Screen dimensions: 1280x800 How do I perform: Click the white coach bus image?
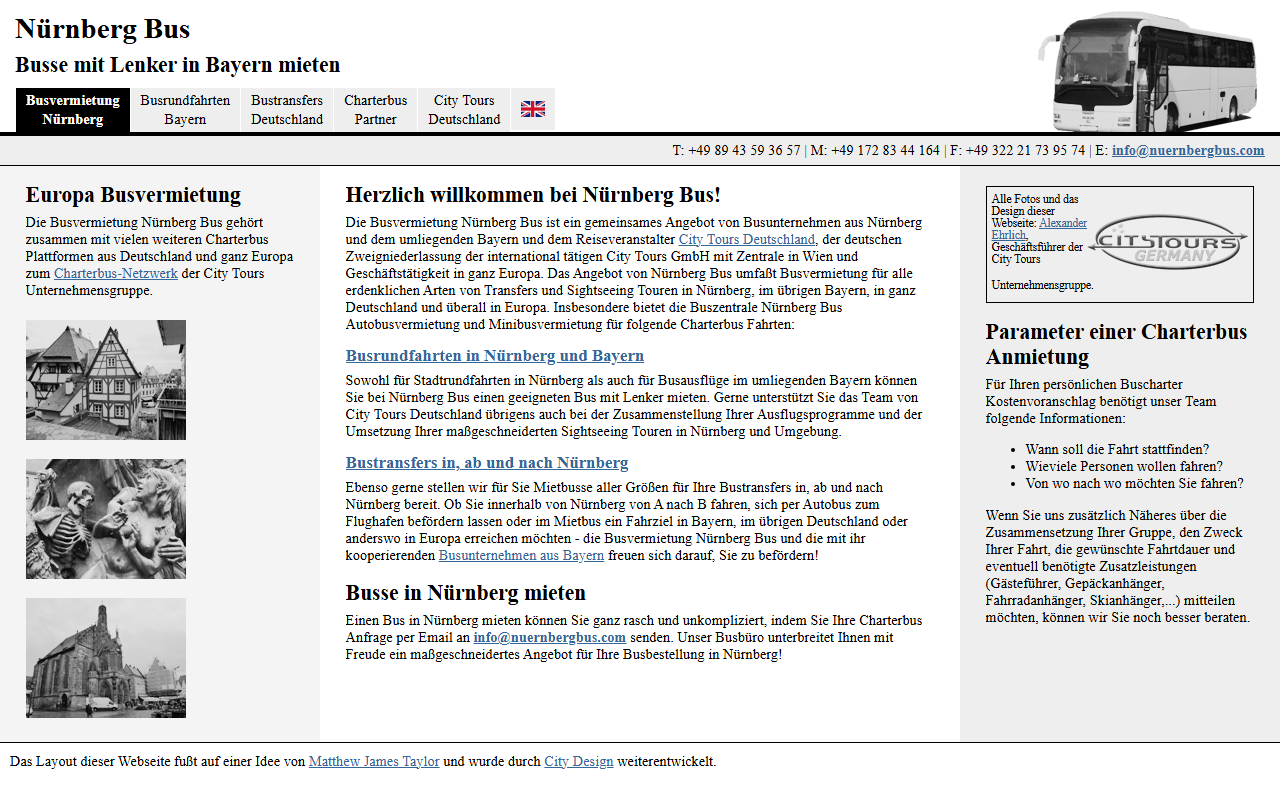pos(1149,71)
